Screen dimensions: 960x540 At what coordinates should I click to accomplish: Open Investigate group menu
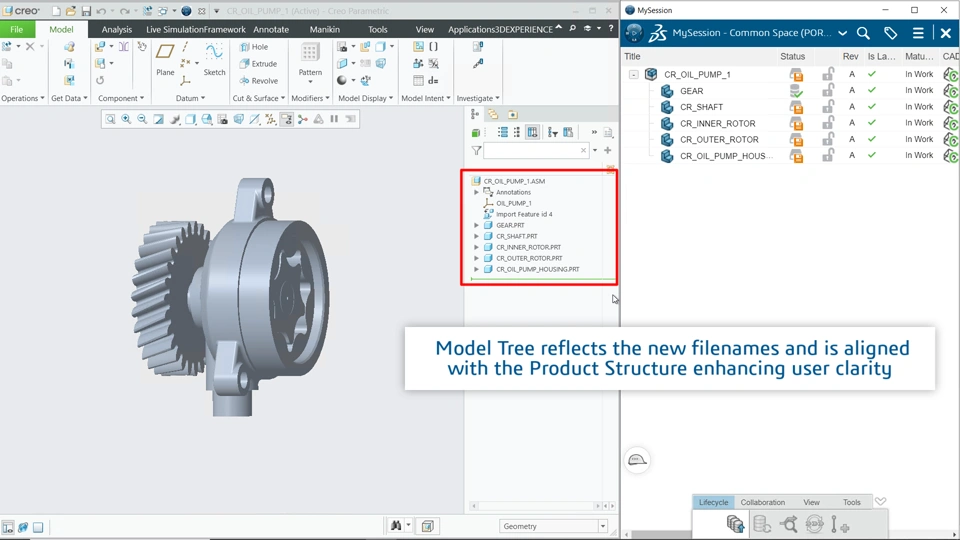478,98
